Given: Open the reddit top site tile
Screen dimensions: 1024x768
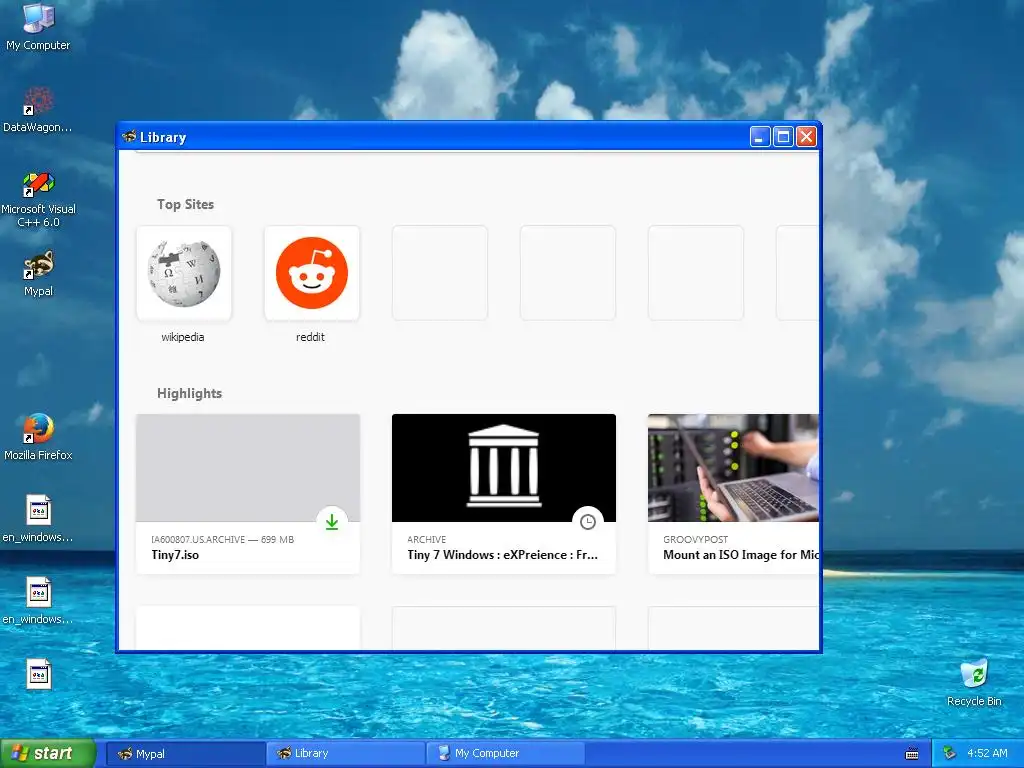Looking at the screenshot, I should coord(312,273).
